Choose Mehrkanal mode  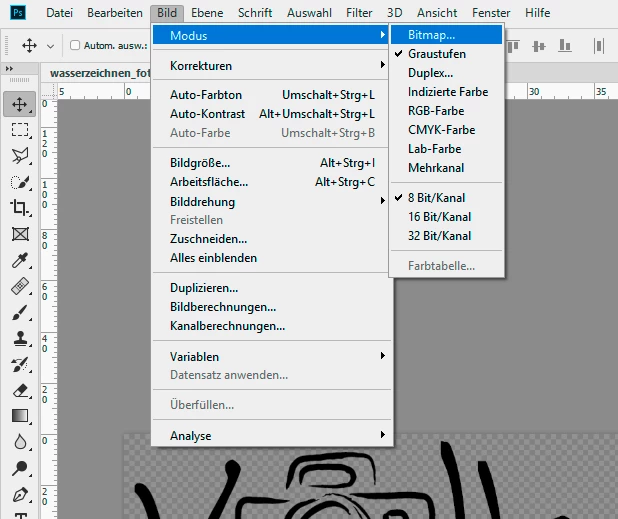click(447, 168)
